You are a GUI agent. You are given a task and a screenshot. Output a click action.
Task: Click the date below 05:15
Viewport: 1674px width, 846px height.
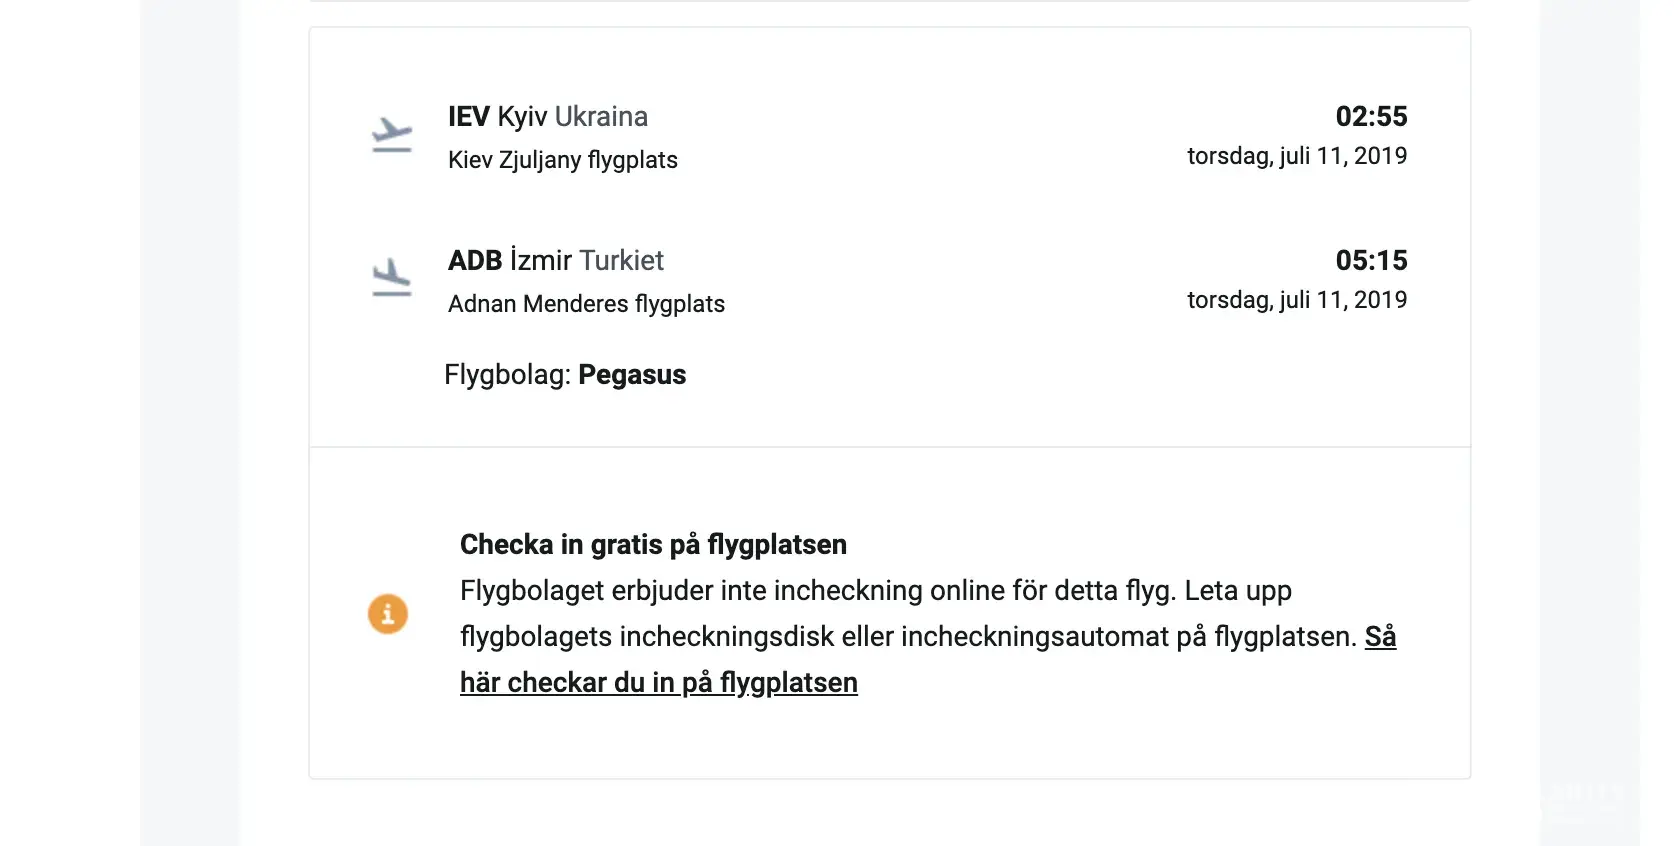coord(1296,300)
